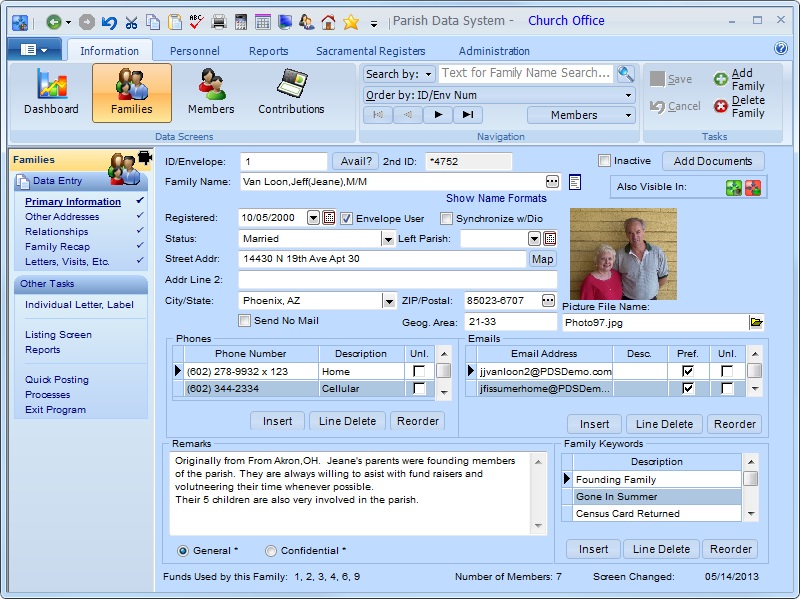Select the Confidential radio button
Viewport: 800px width, 599px height.
click(270, 551)
